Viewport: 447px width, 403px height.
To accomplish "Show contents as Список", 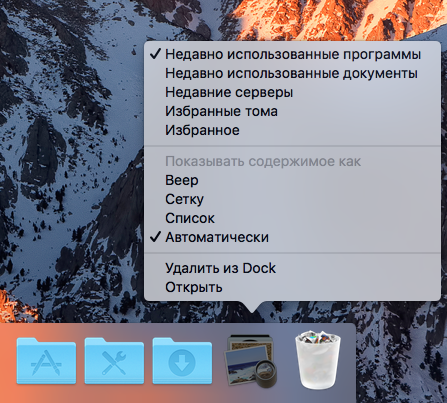I will coord(292,218).
